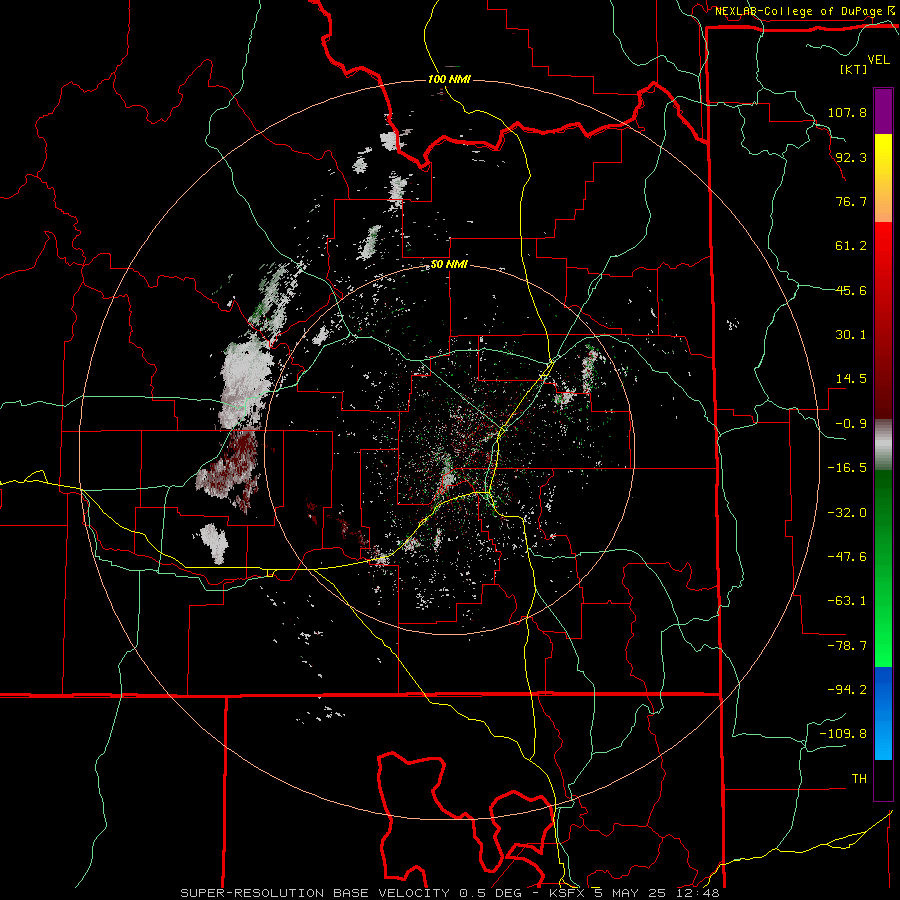Viewport: 900px width, 900px height.
Task: Click the -16.5 velocity scale value
Action: (847, 468)
